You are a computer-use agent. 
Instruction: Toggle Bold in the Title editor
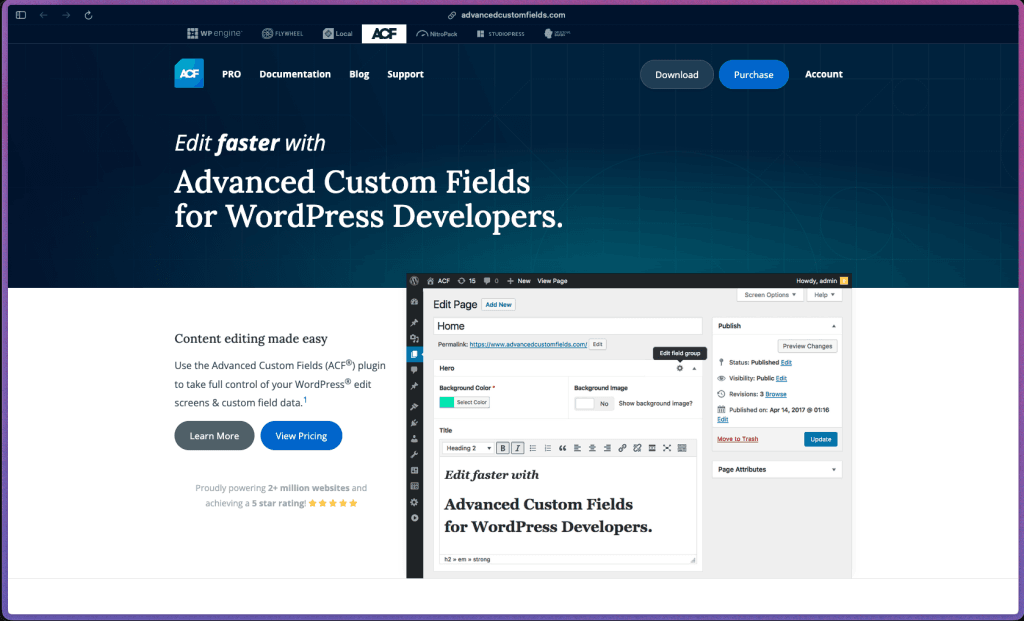[x=502, y=448]
